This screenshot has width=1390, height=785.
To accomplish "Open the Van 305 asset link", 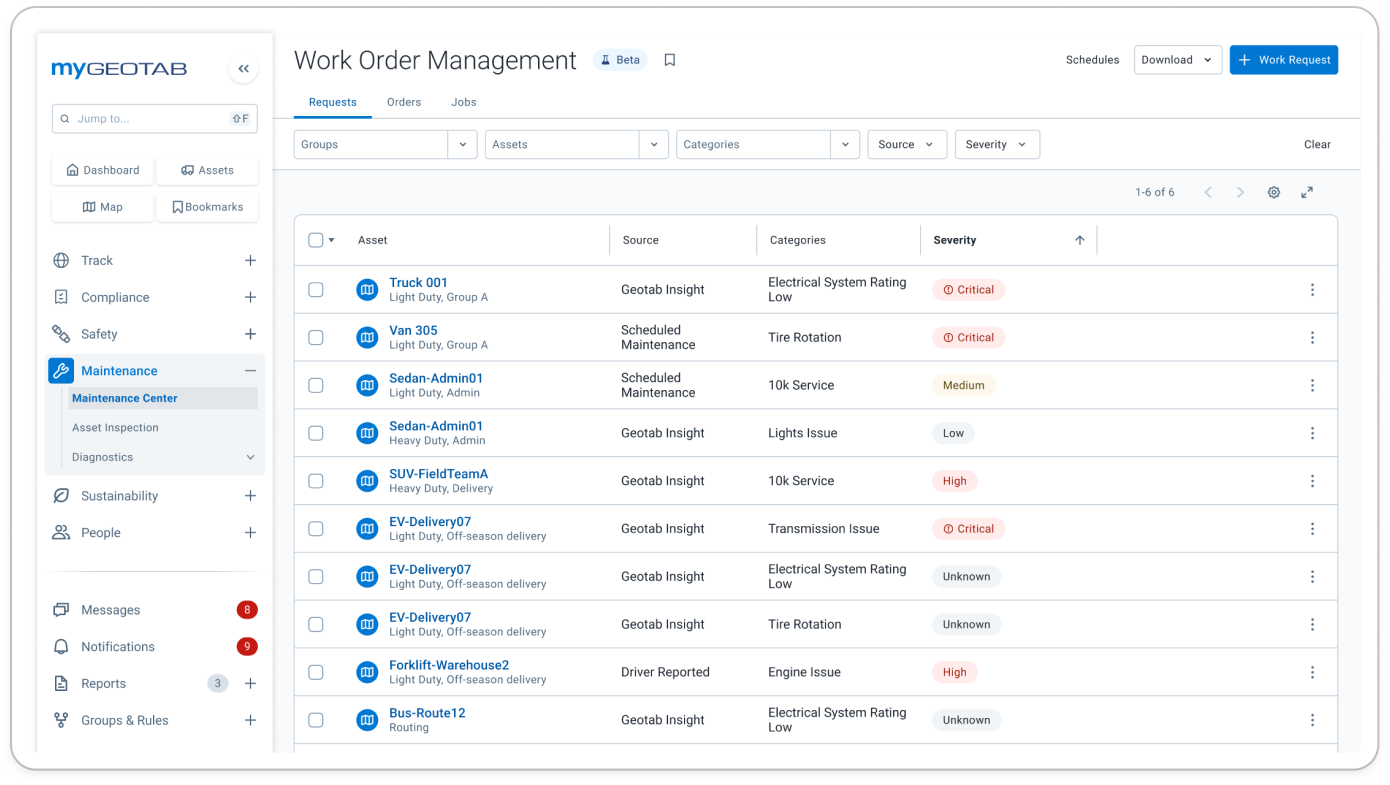I will coord(413,330).
